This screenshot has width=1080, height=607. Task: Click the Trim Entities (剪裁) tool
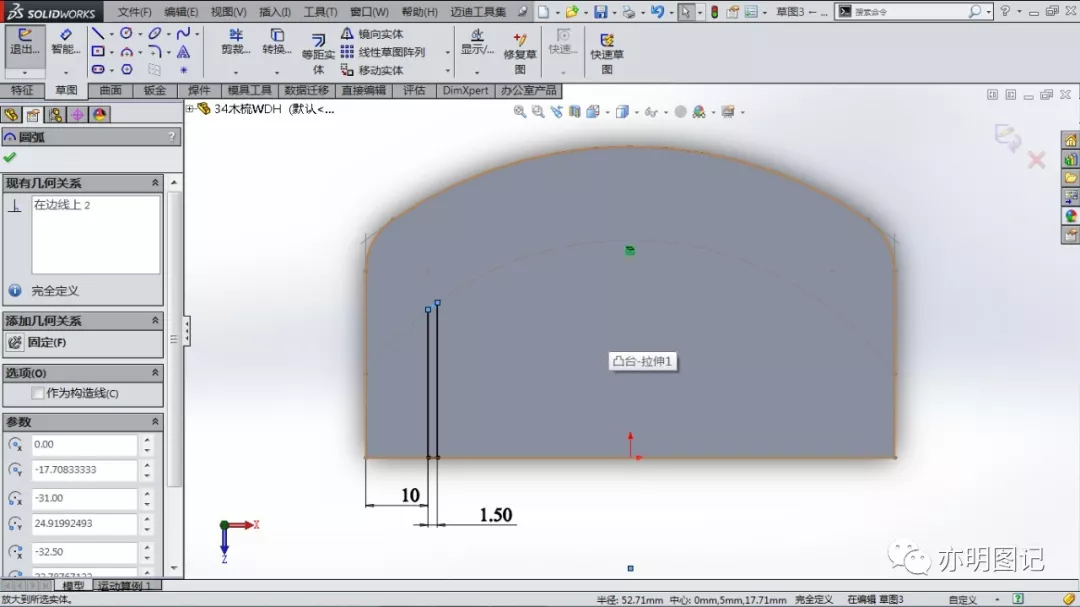[x=236, y=42]
